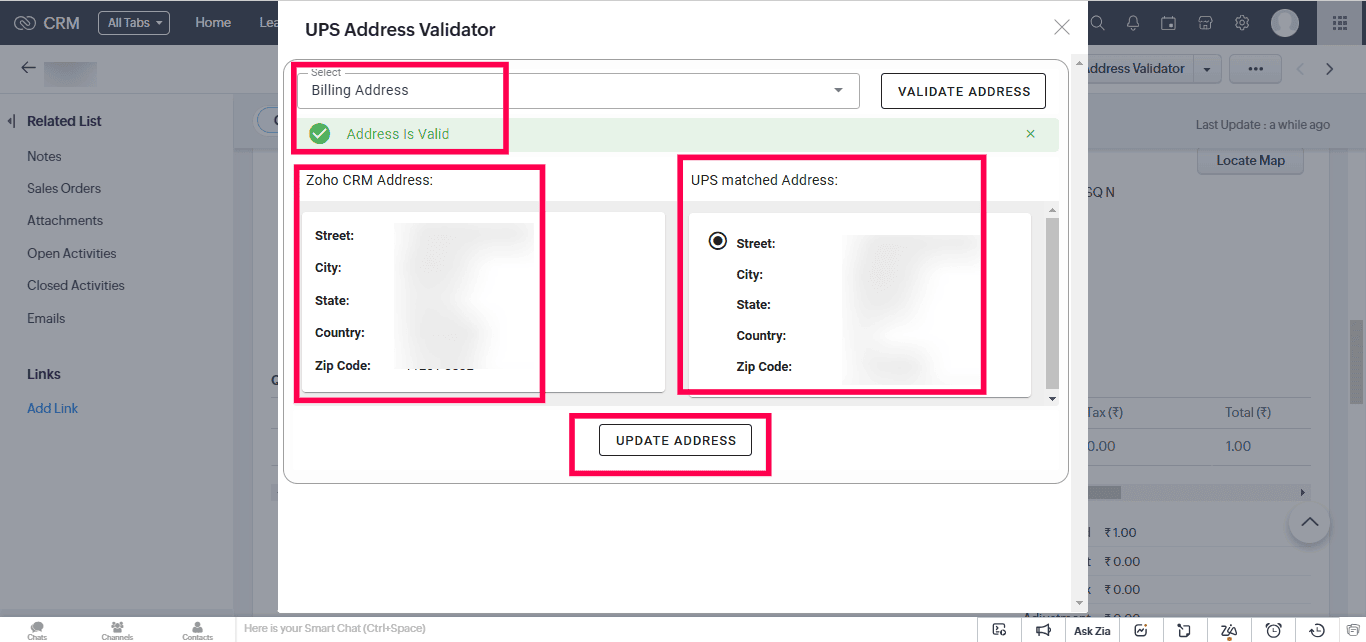Open Open Activities related list
The image size is (1366, 642).
[72, 253]
